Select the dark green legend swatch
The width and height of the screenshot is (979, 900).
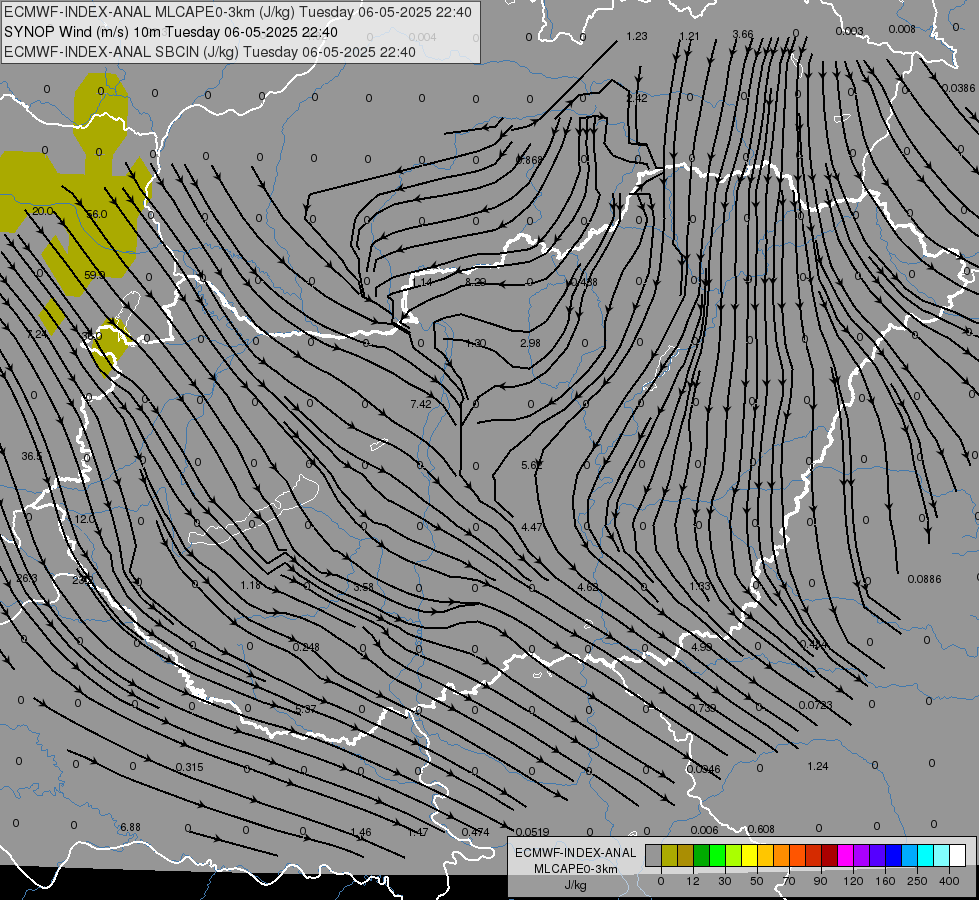[701, 856]
